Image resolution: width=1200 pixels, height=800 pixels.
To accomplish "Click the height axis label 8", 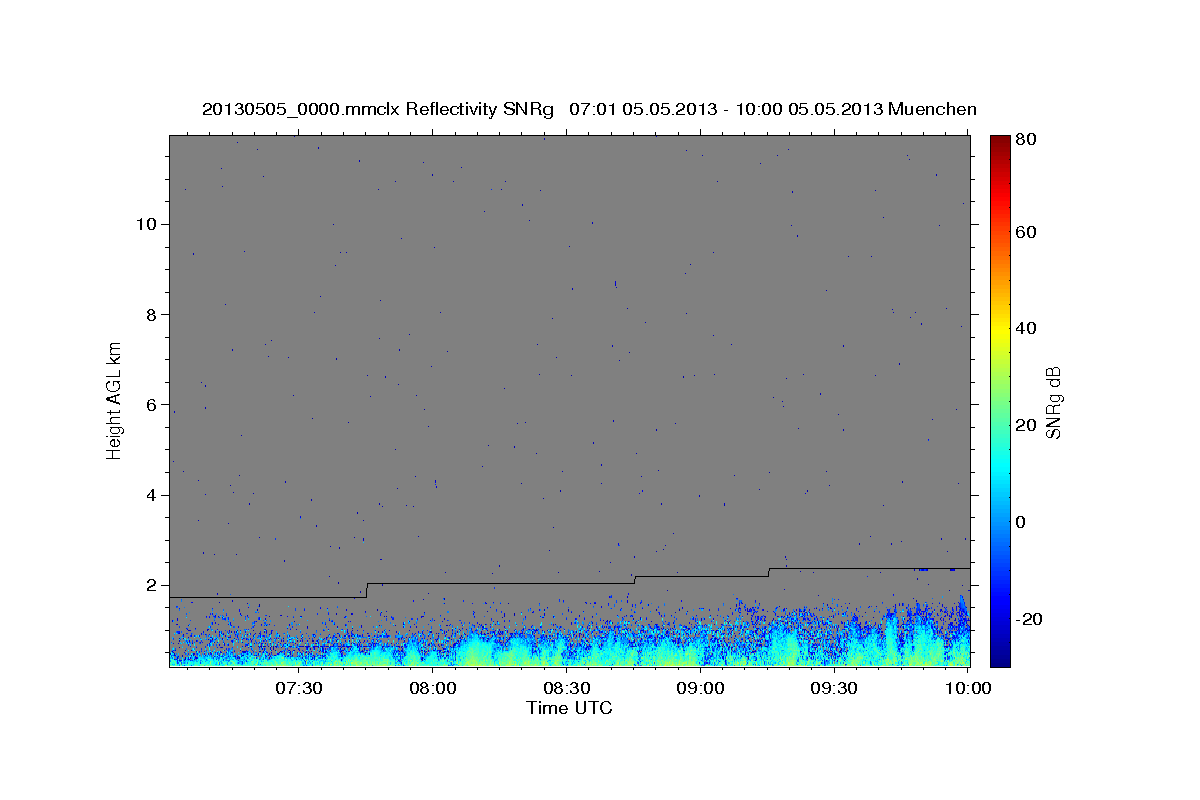I will click(153, 314).
